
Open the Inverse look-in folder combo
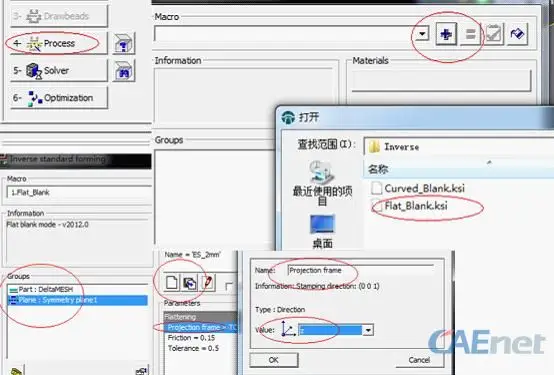[459, 146]
